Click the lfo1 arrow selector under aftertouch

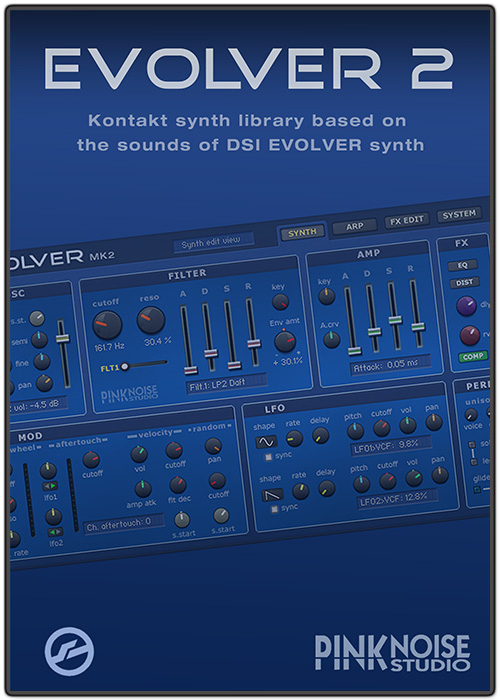tap(50, 486)
